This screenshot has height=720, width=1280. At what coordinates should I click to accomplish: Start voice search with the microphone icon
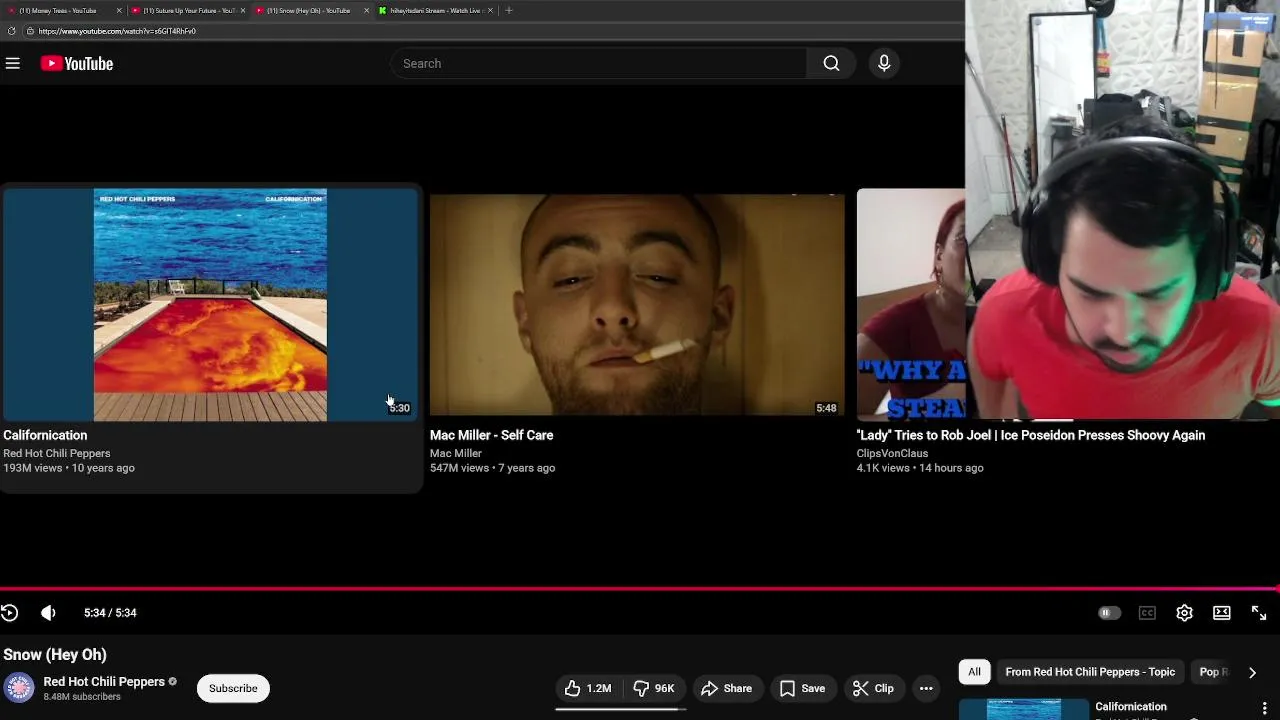pyautogui.click(x=884, y=63)
